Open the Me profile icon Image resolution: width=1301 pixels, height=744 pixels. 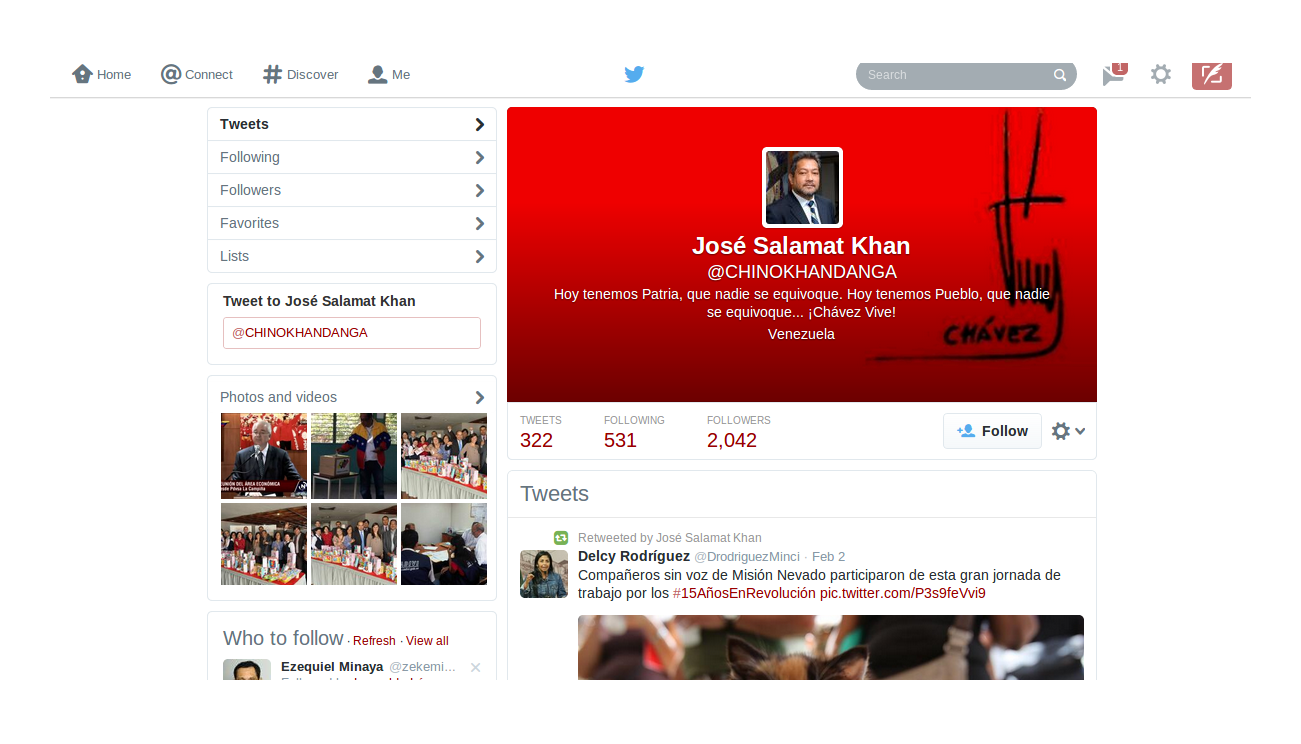[377, 74]
